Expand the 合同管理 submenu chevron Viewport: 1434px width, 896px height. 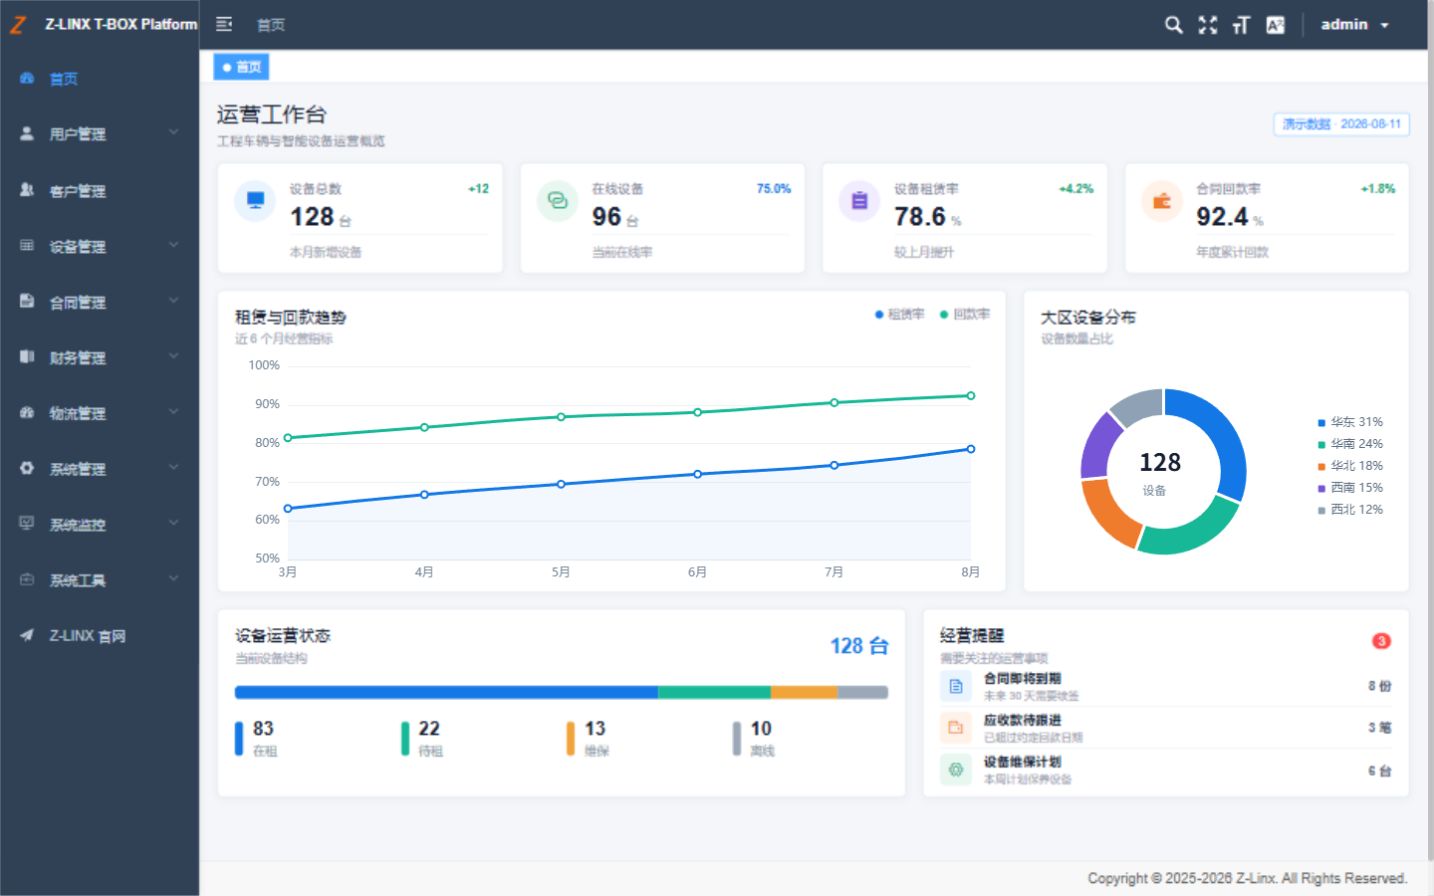coord(174,300)
